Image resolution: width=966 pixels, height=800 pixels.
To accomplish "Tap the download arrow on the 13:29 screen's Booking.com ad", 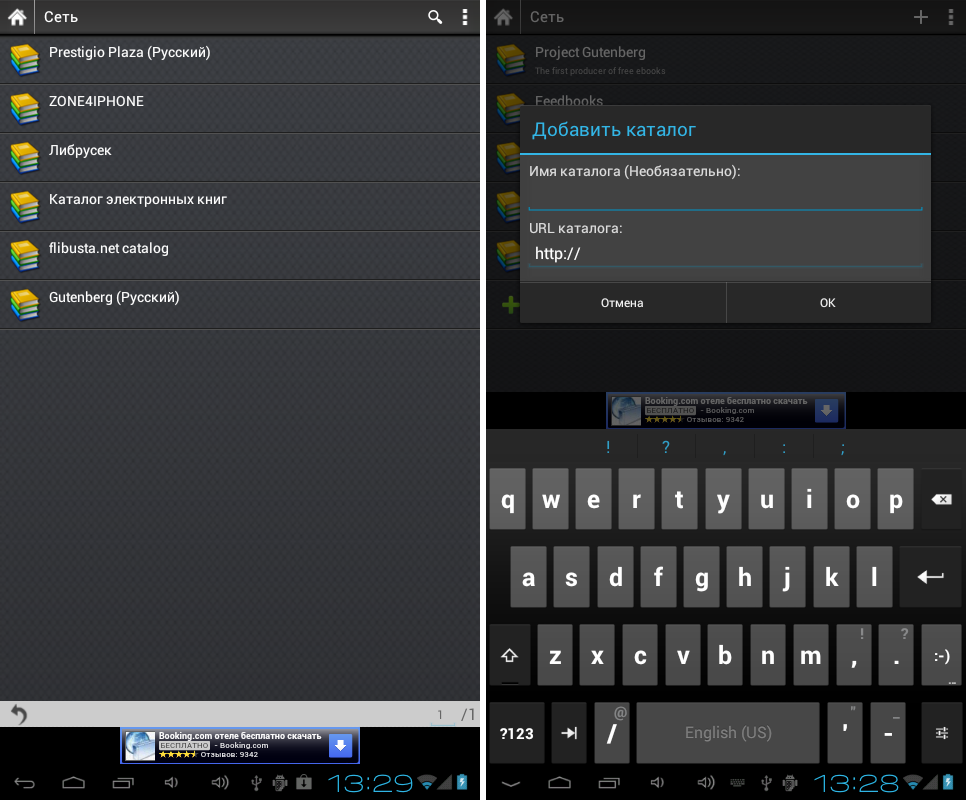I will pyautogui.click(x=340, y=745).
